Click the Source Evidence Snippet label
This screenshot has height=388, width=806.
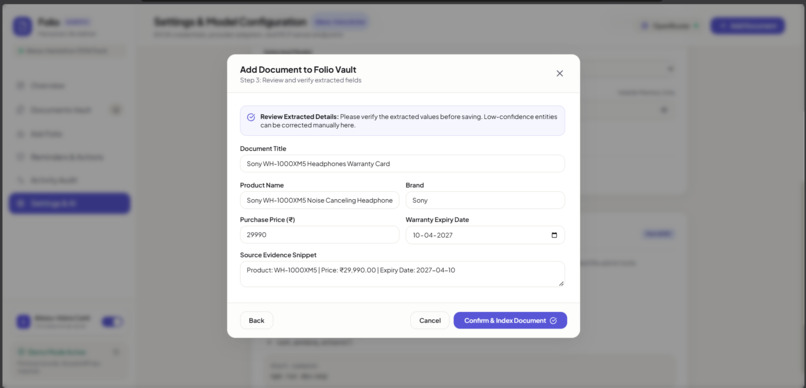(278, 255)
